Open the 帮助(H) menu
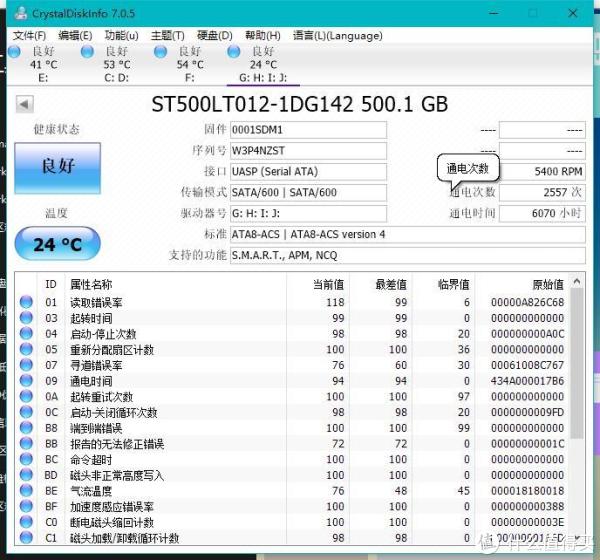The image size is (600, 560). click(x=262, y=36)
